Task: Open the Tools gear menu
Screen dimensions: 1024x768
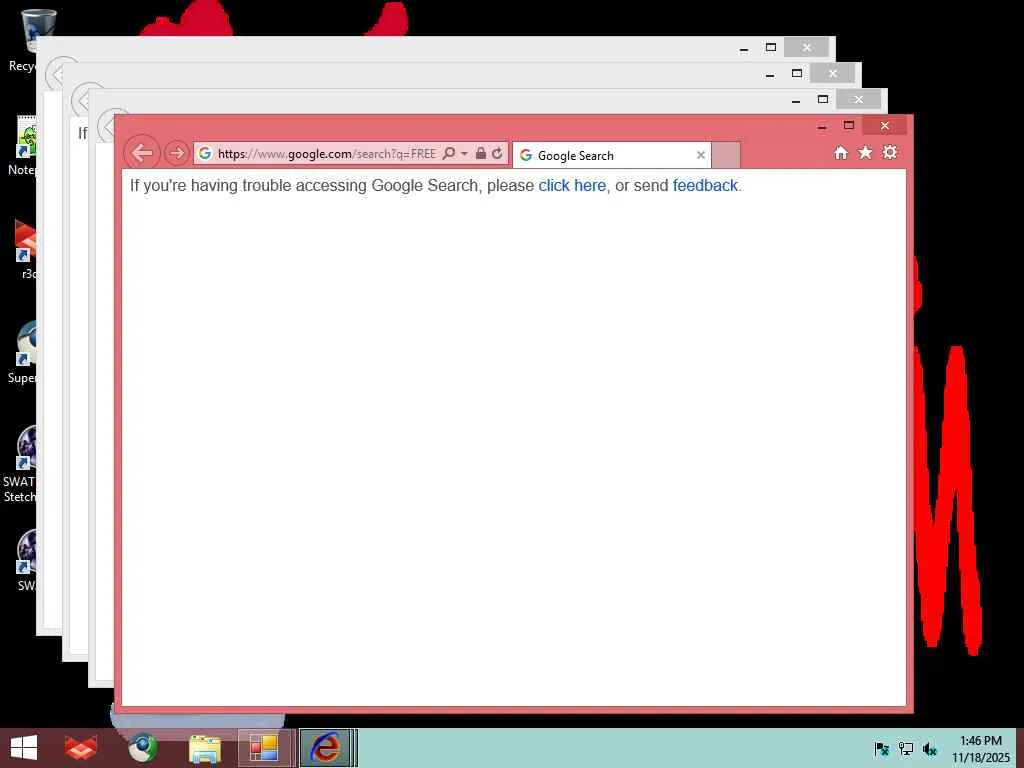Action: click(x=890, y=153)
